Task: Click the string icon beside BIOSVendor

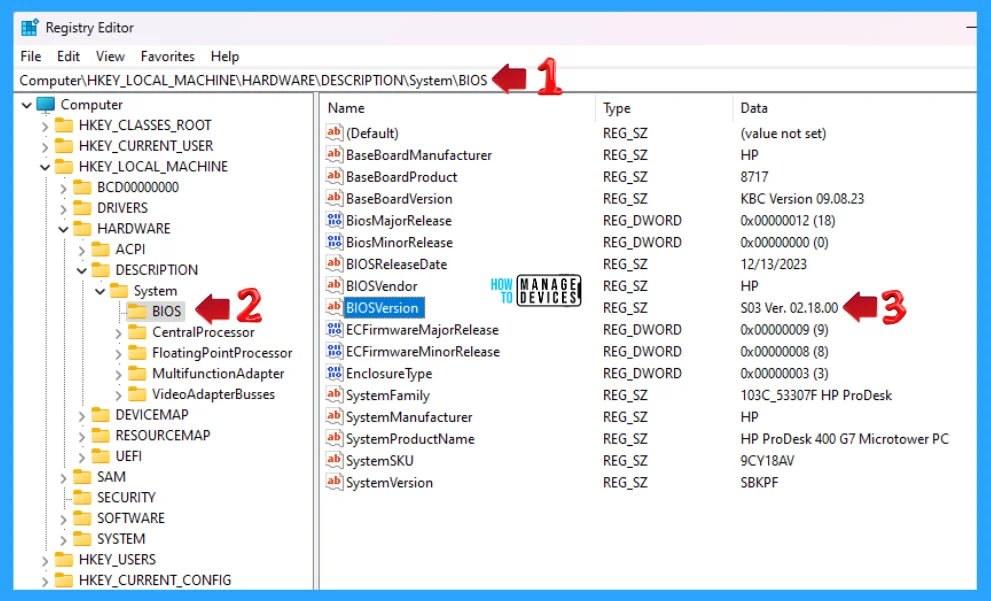Action: [x=334, y=285]
